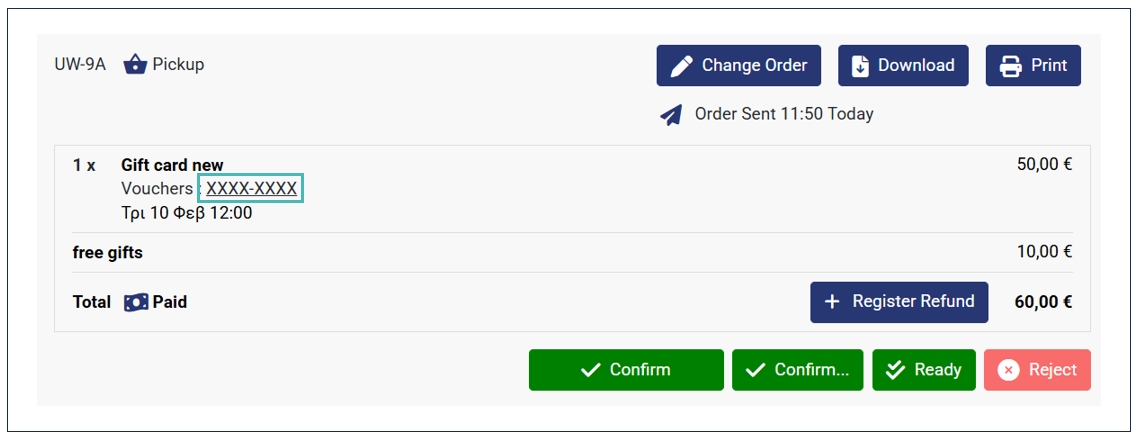
Task: Select the order ID UW-9A
Action: coord(80,65)
